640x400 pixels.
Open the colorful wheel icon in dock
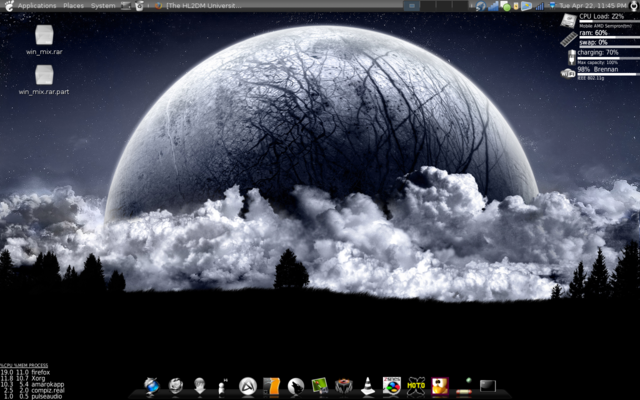[x=392, y=386]
